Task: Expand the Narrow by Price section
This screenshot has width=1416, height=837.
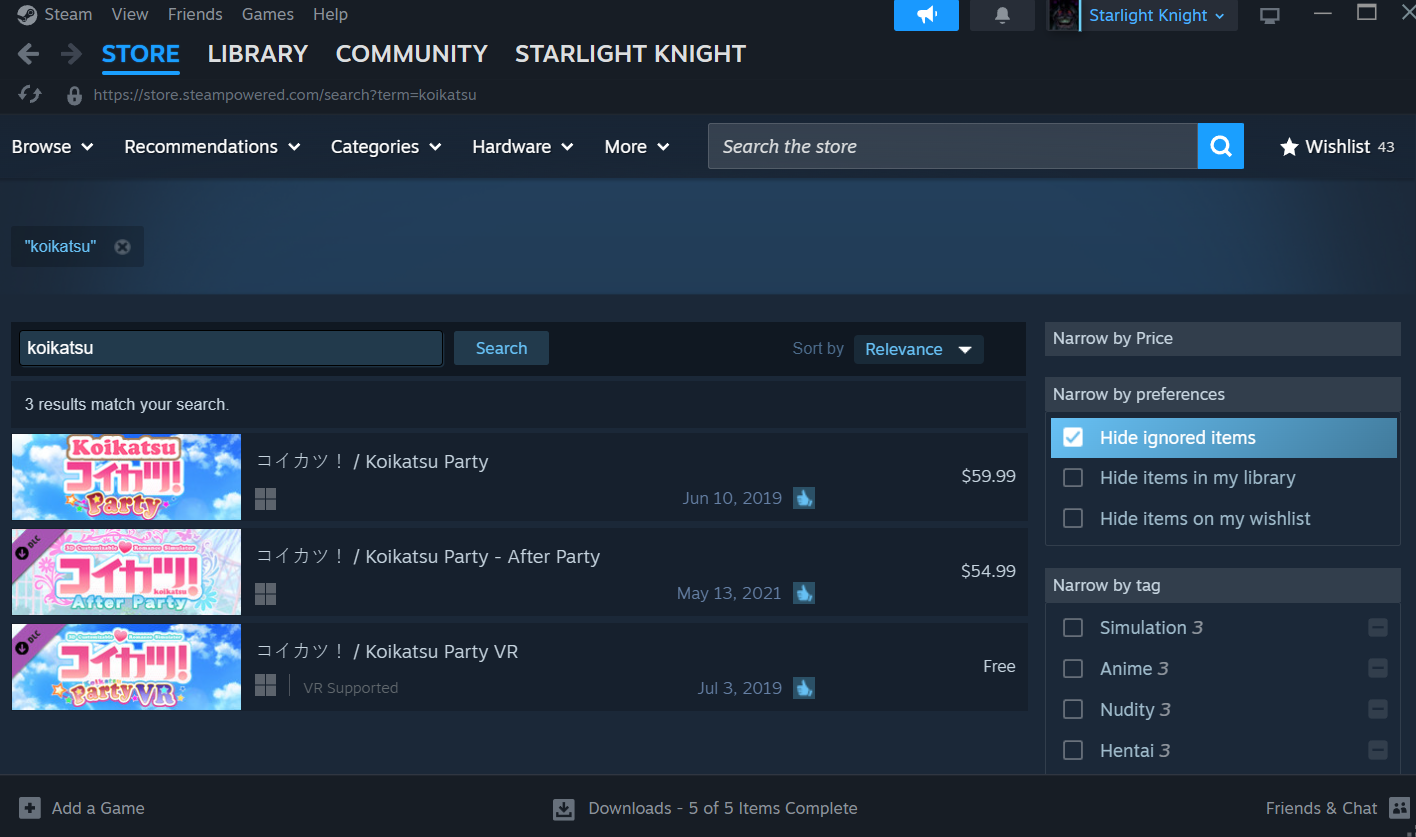Action: pyautogui.click(x=1223, y=339)
